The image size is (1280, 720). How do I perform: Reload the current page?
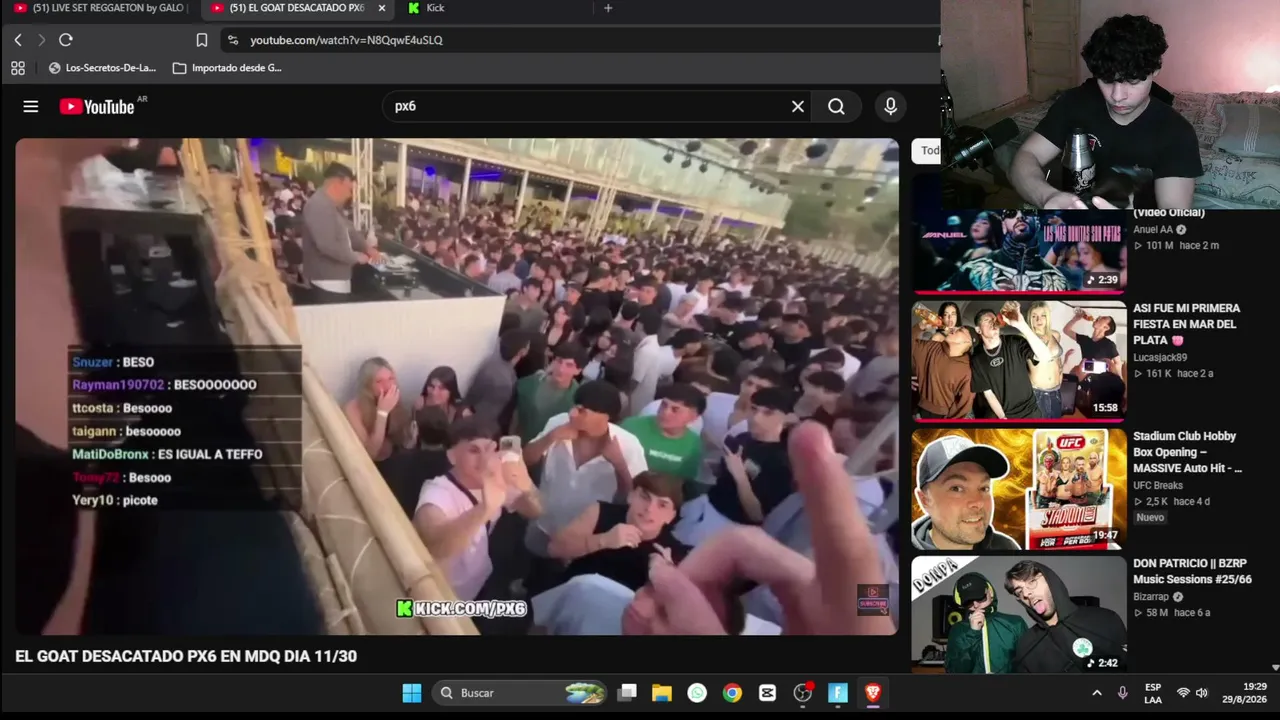point(66,40)
